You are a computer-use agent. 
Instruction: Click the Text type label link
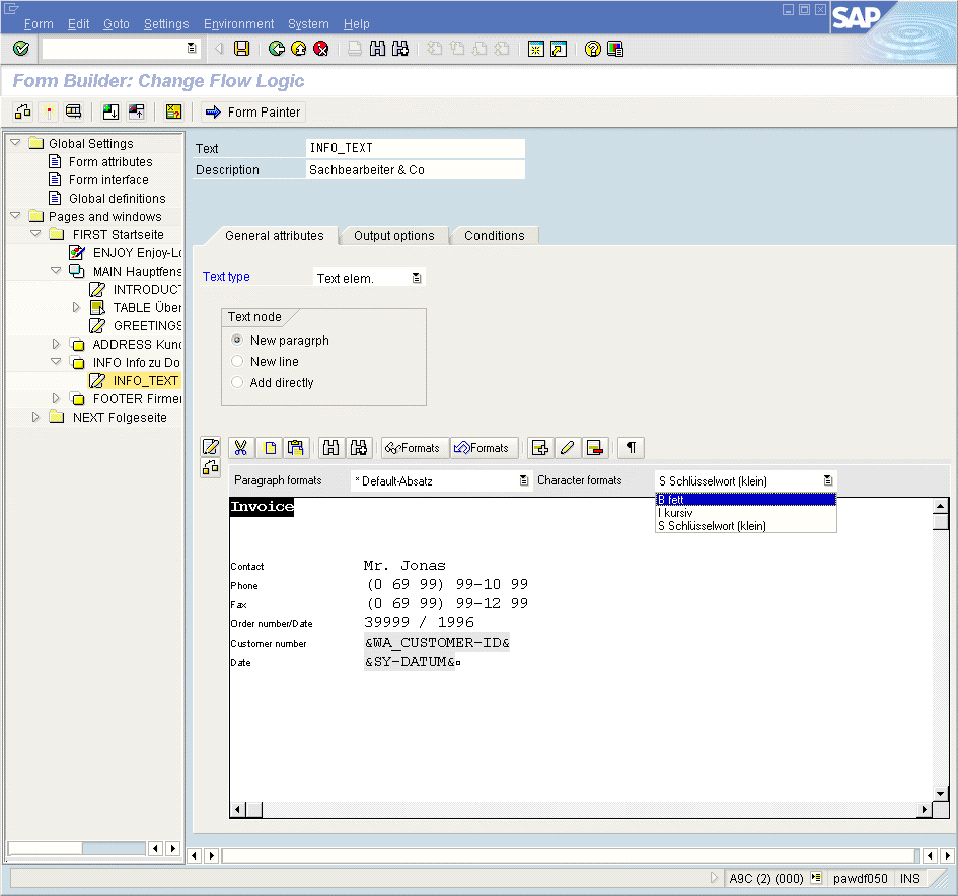pos(226,277)
